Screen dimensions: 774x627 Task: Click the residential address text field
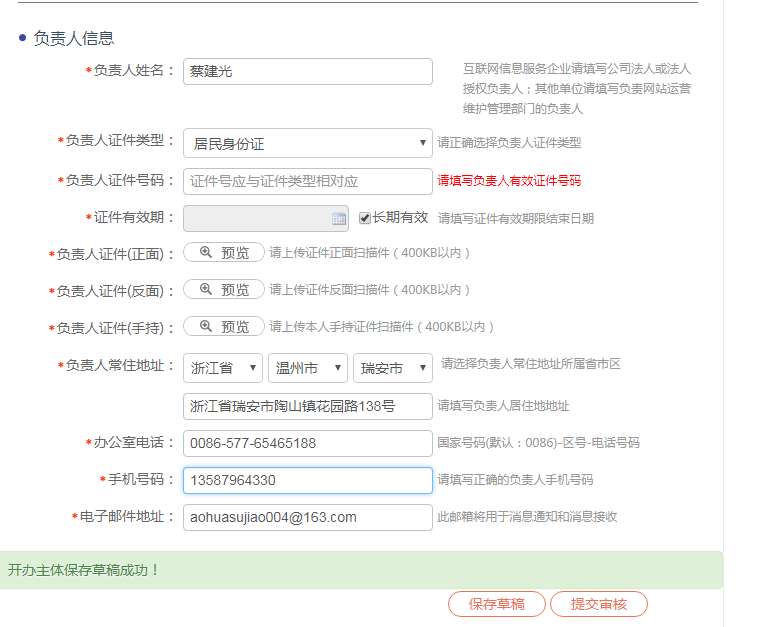pos(307,406)
